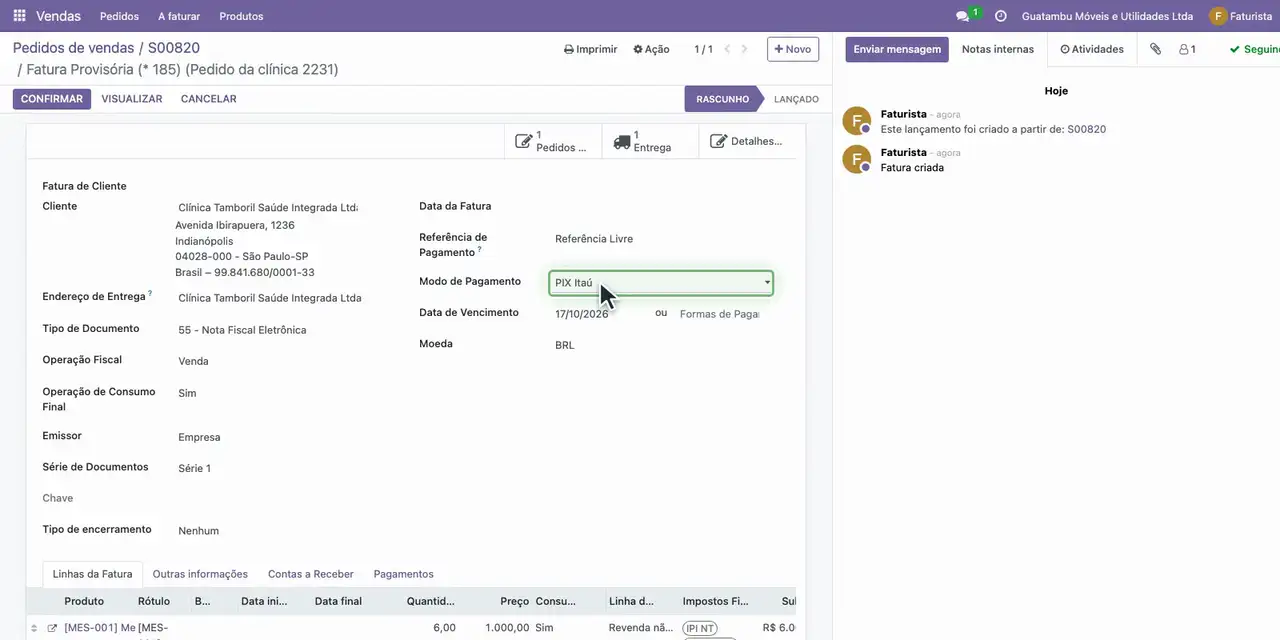Screen dimensions: 1280x640
Task: Show the followers count icon
Action: coord(1187,49)
